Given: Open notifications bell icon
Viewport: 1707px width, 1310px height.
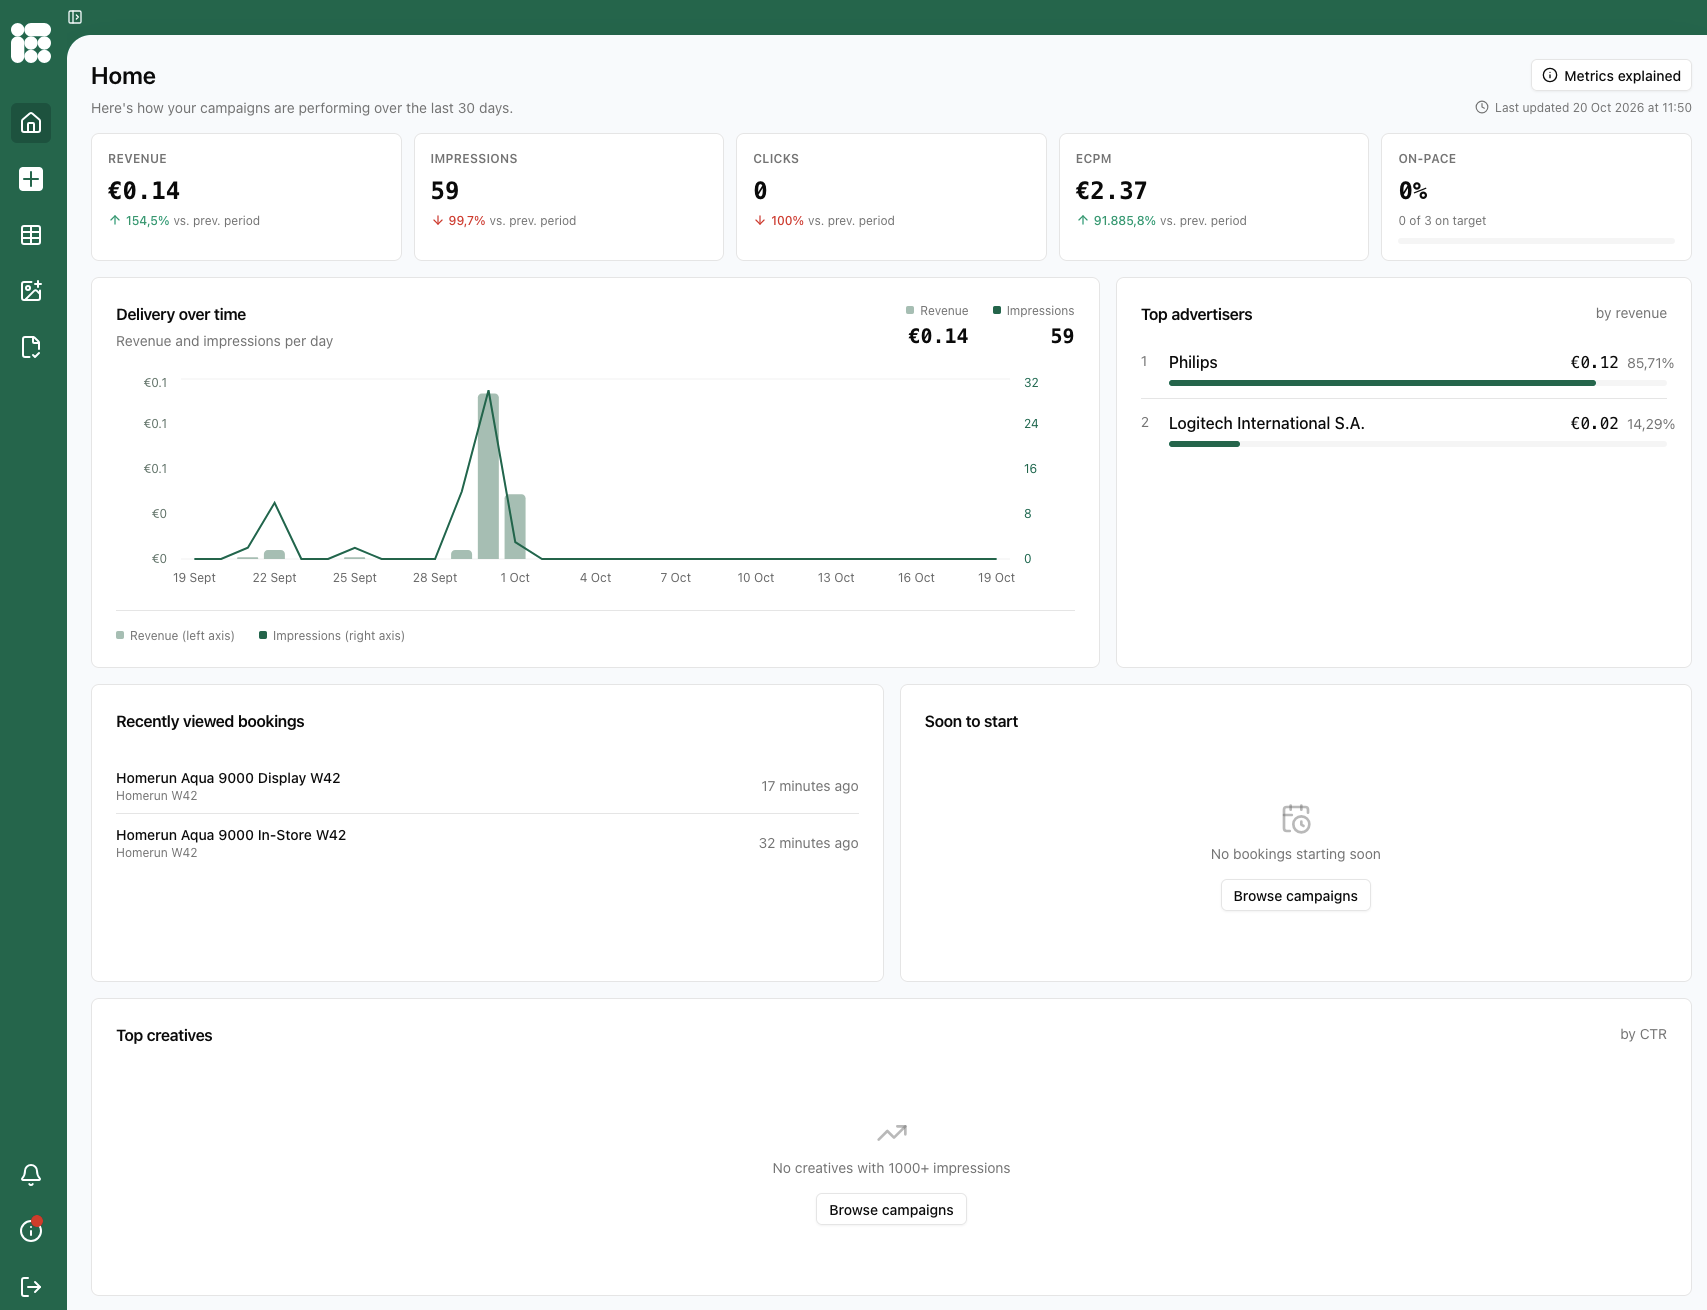Looking at the screenshot, I should pyautogui.click(x=31, y=1175).
